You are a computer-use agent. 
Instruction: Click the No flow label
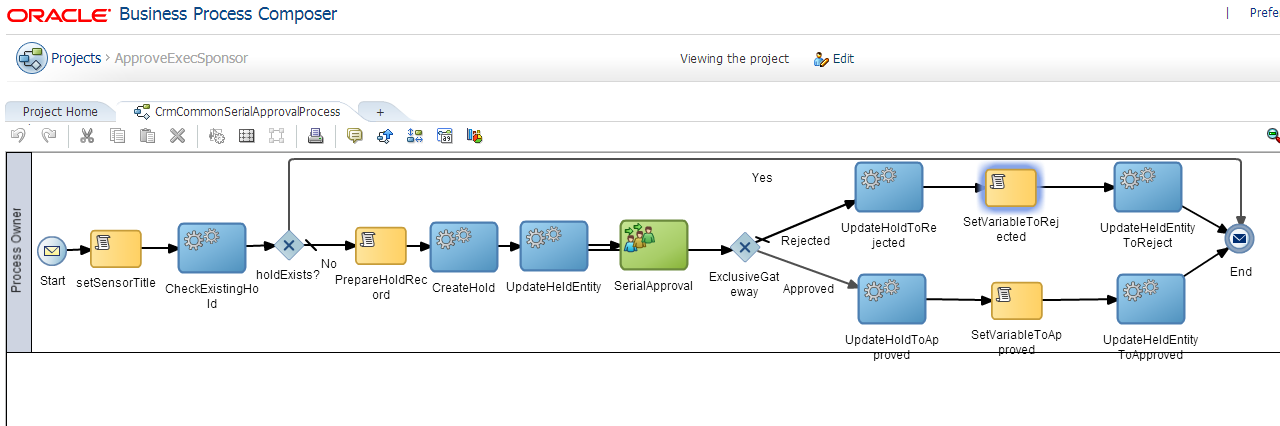(x=328, y=264)
